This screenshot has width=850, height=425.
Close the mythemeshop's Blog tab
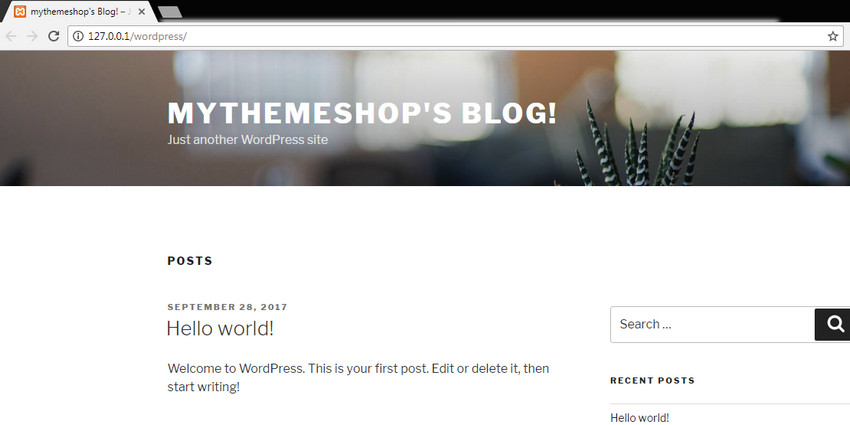tap(141, 11)
